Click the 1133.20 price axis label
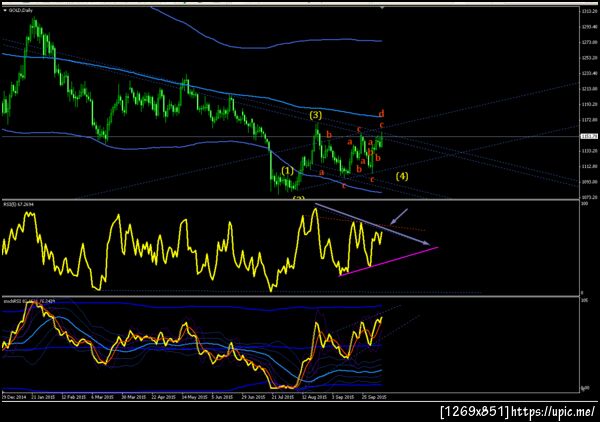The image size is (600, 422). pyautogui.click(x=589, y=151)
